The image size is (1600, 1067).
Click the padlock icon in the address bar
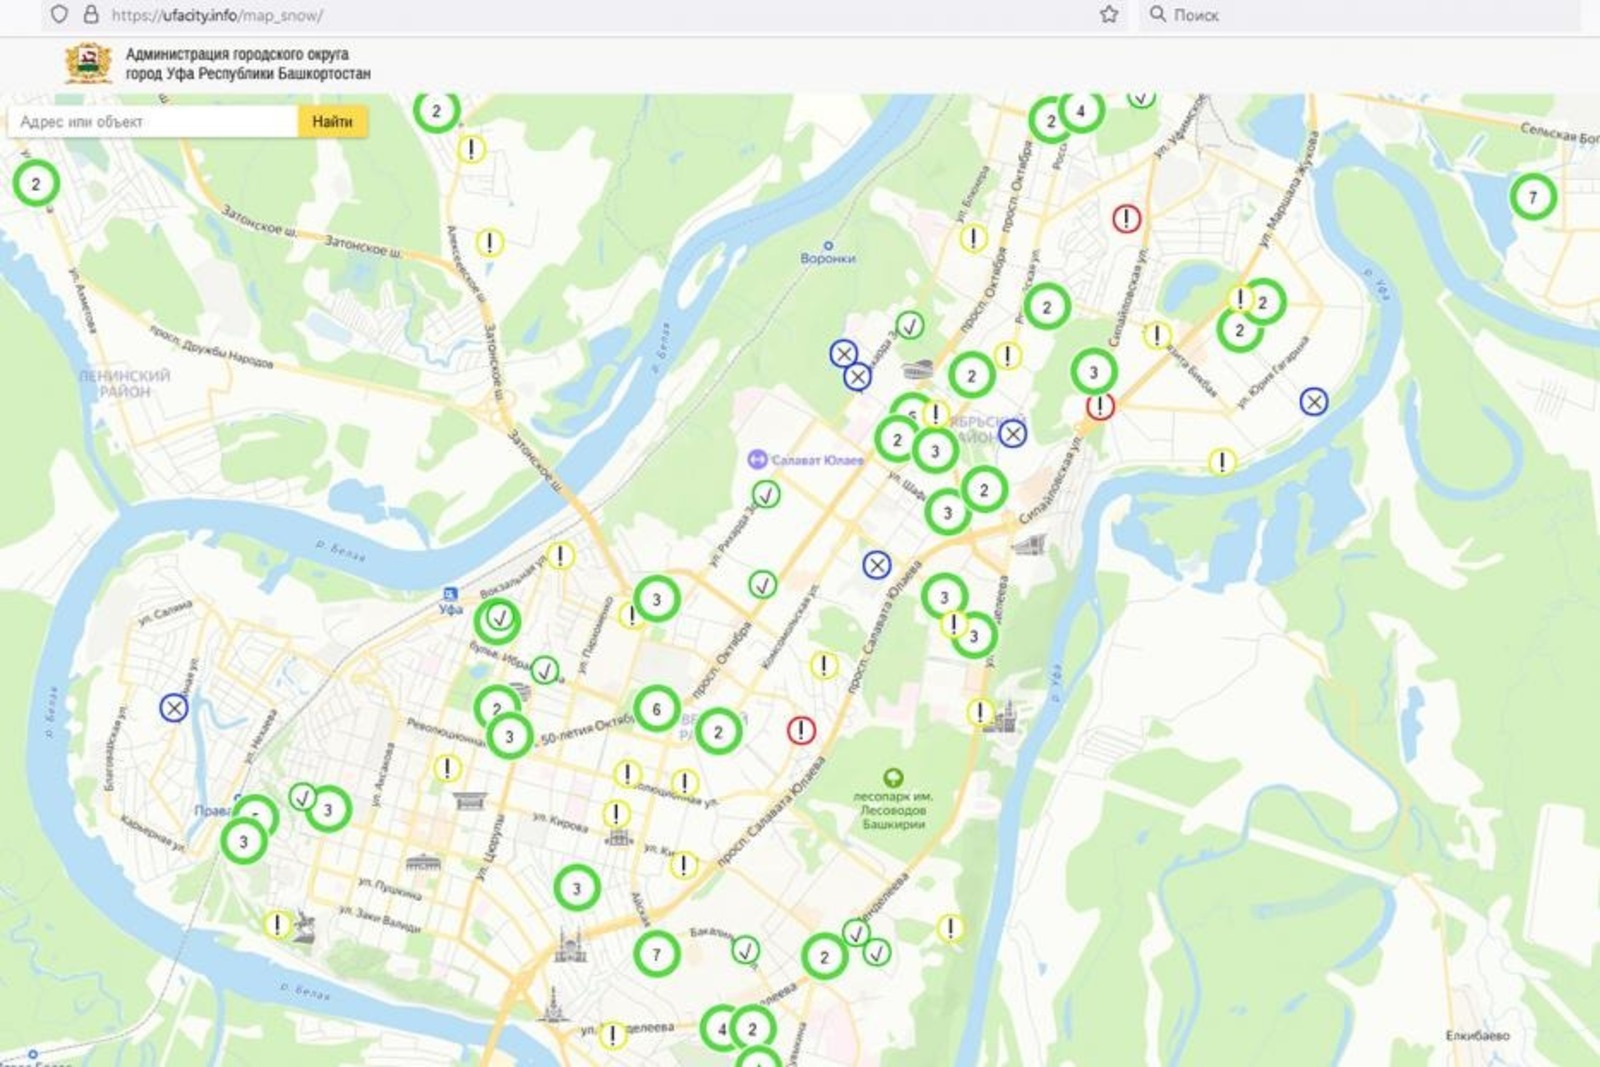(x=91, y=15)
